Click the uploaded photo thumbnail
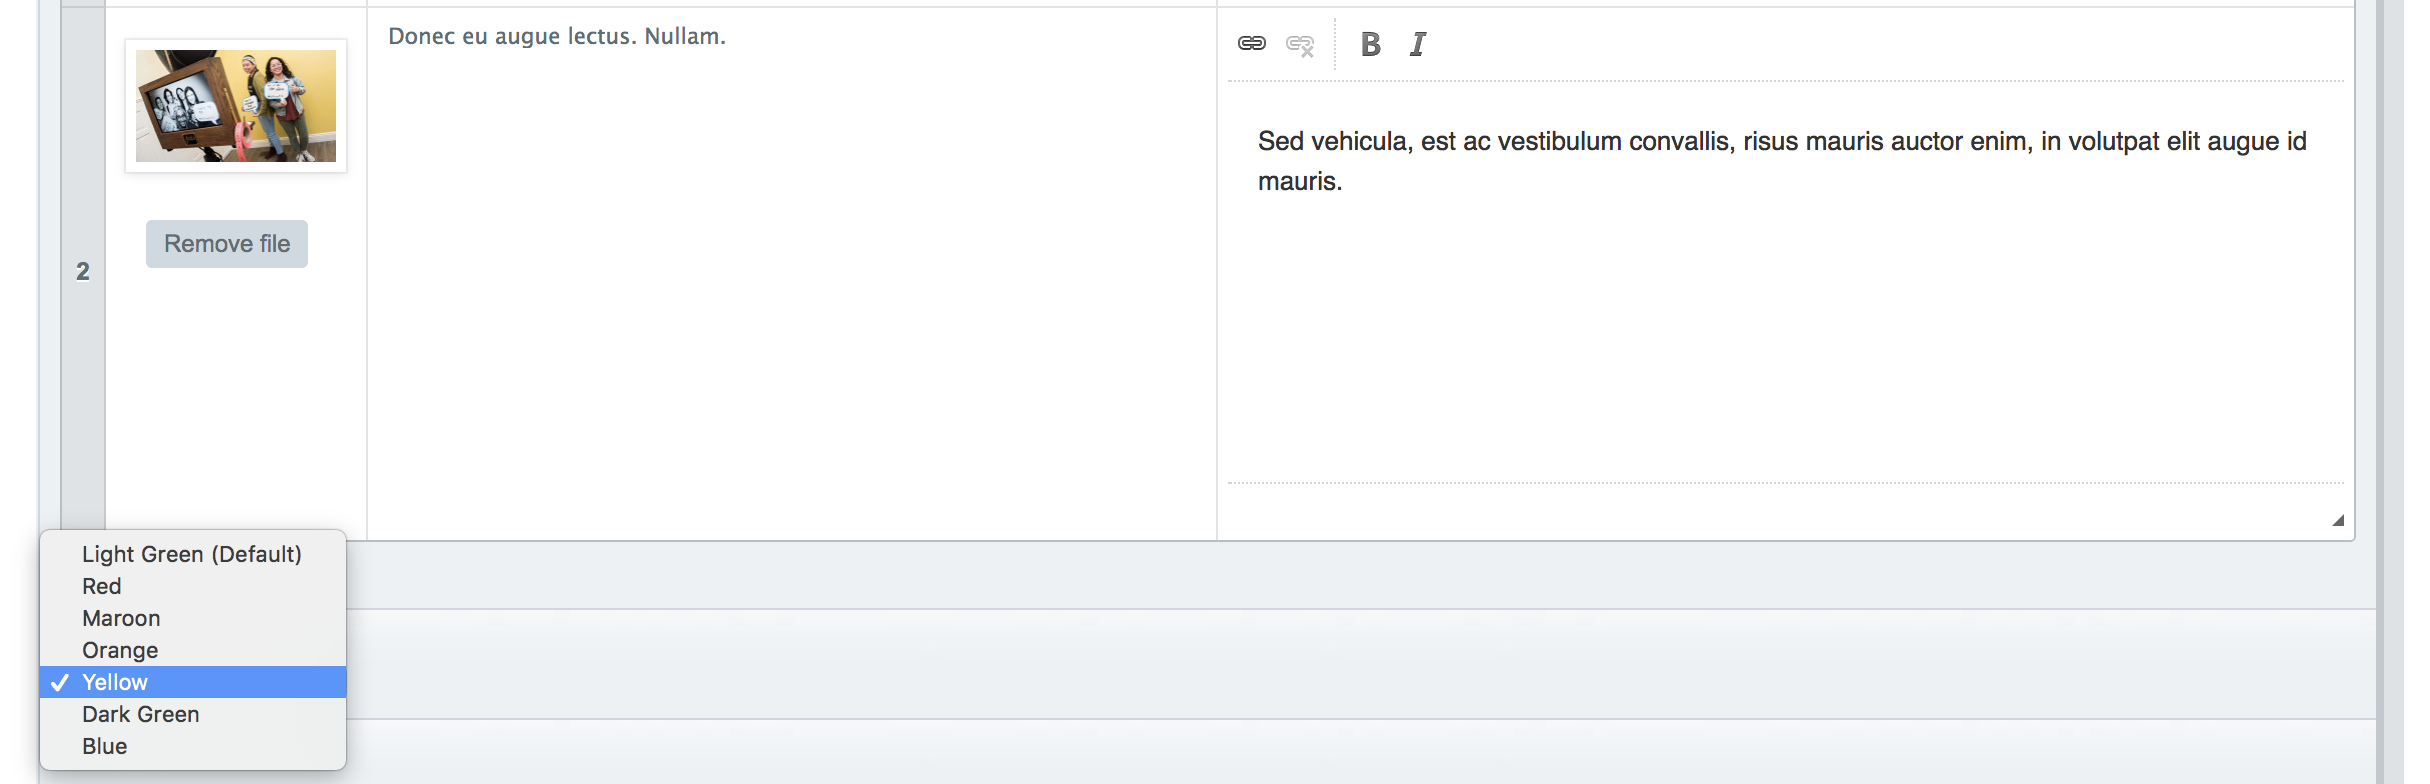2430x784 pixels. 236,106
